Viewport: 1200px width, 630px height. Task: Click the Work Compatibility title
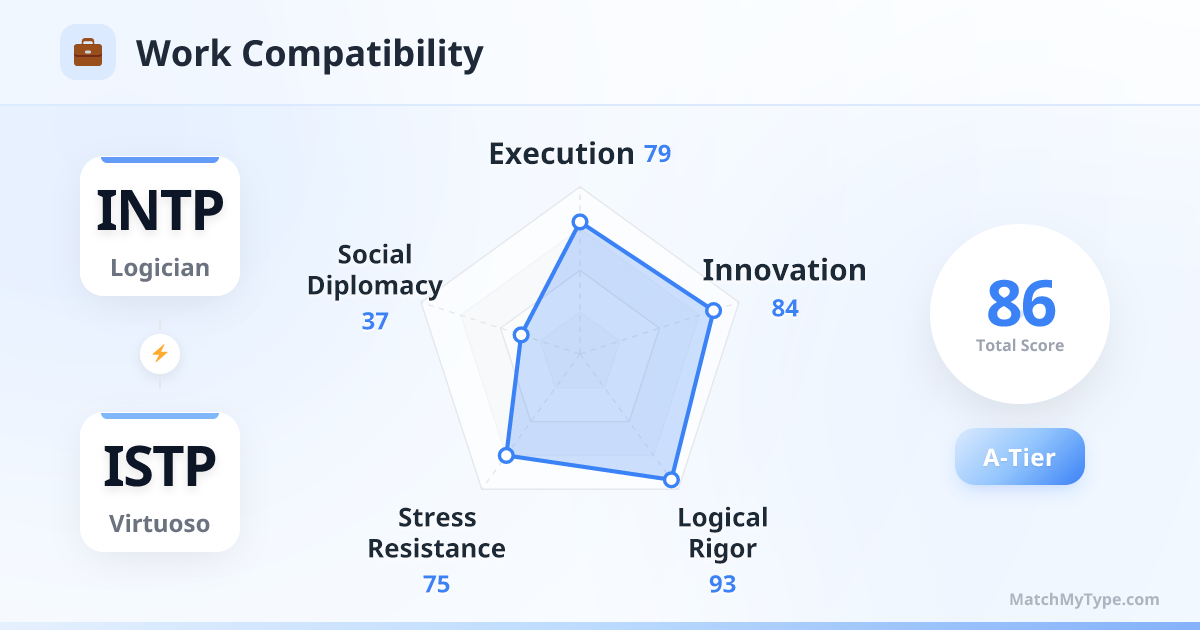pos(310,53)
